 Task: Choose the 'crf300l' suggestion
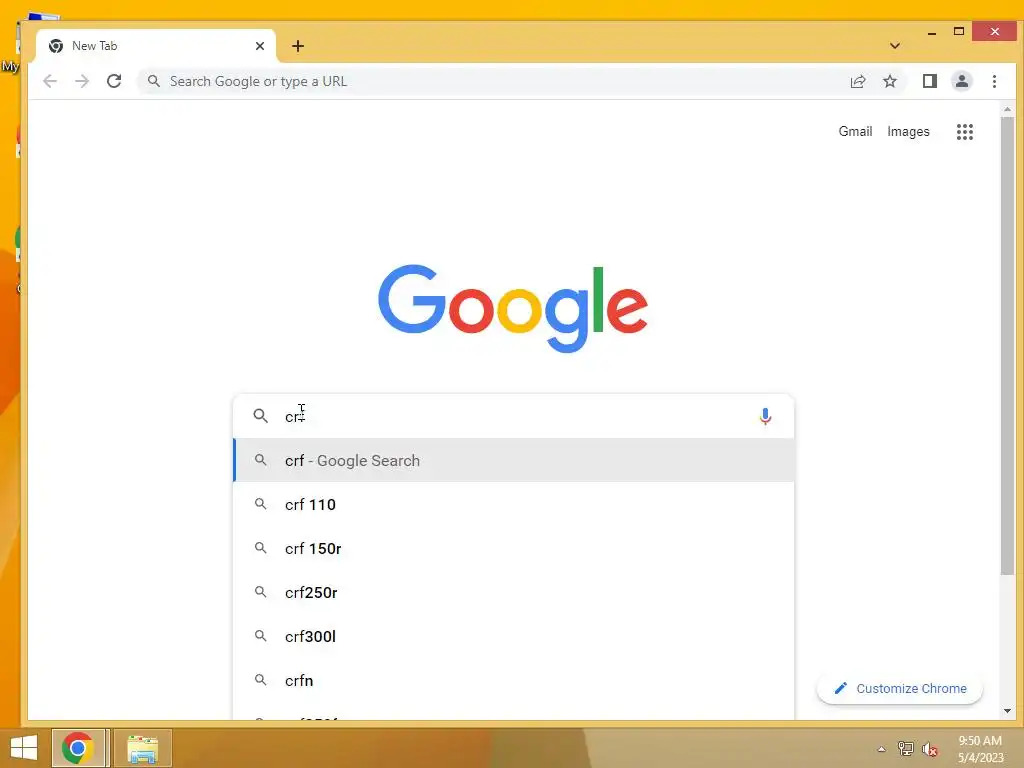(513, 636)
